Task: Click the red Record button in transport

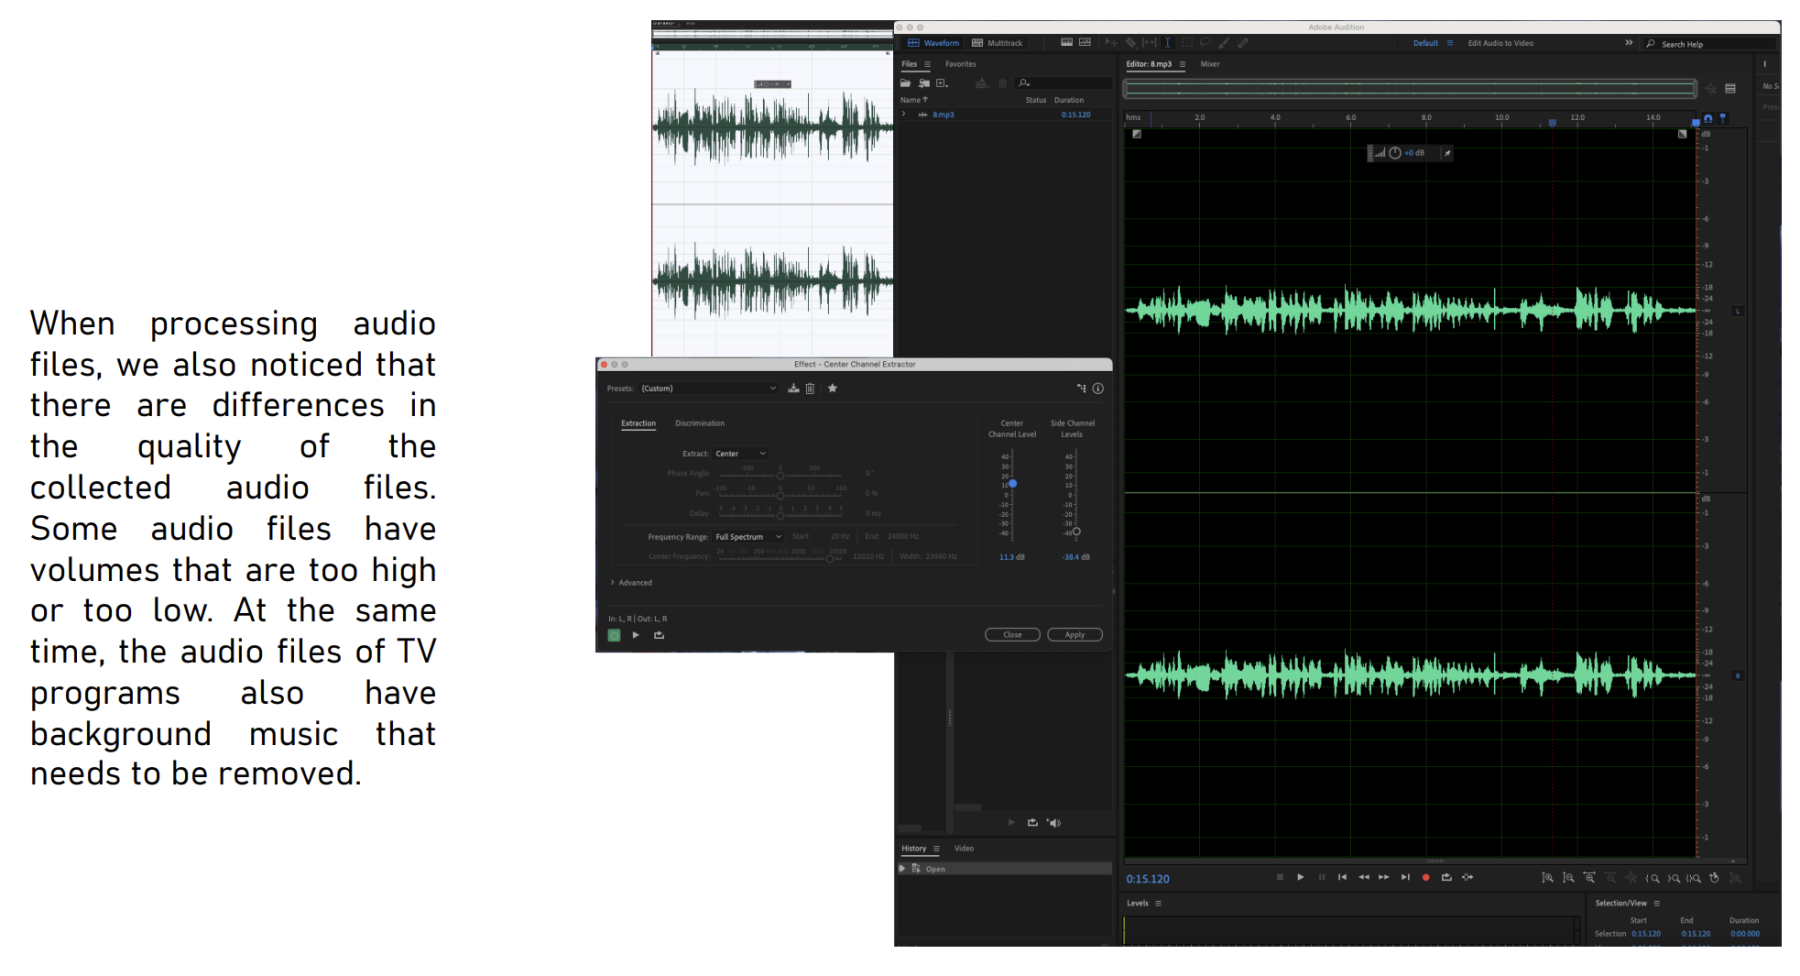Action: [x=1425, y=878]
